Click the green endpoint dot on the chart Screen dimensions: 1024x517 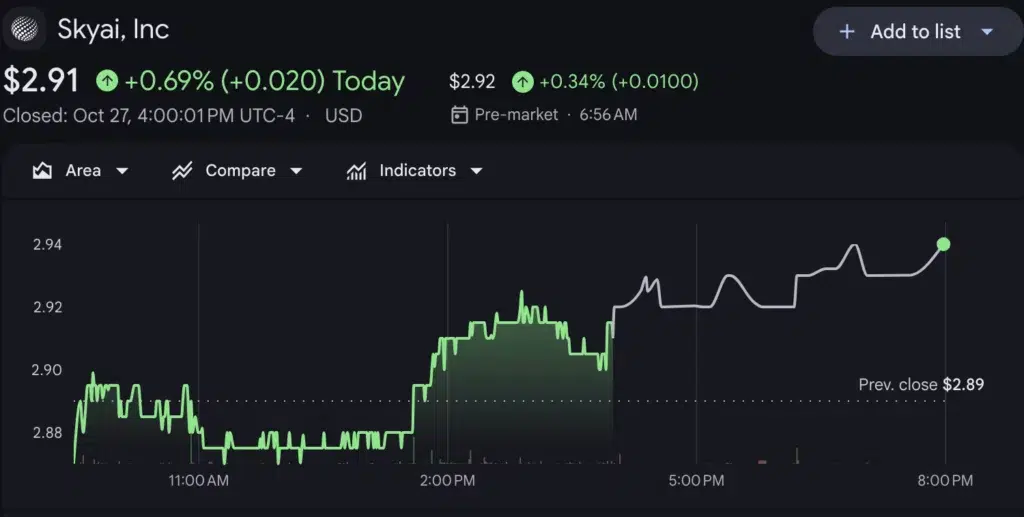pos(943,244)
